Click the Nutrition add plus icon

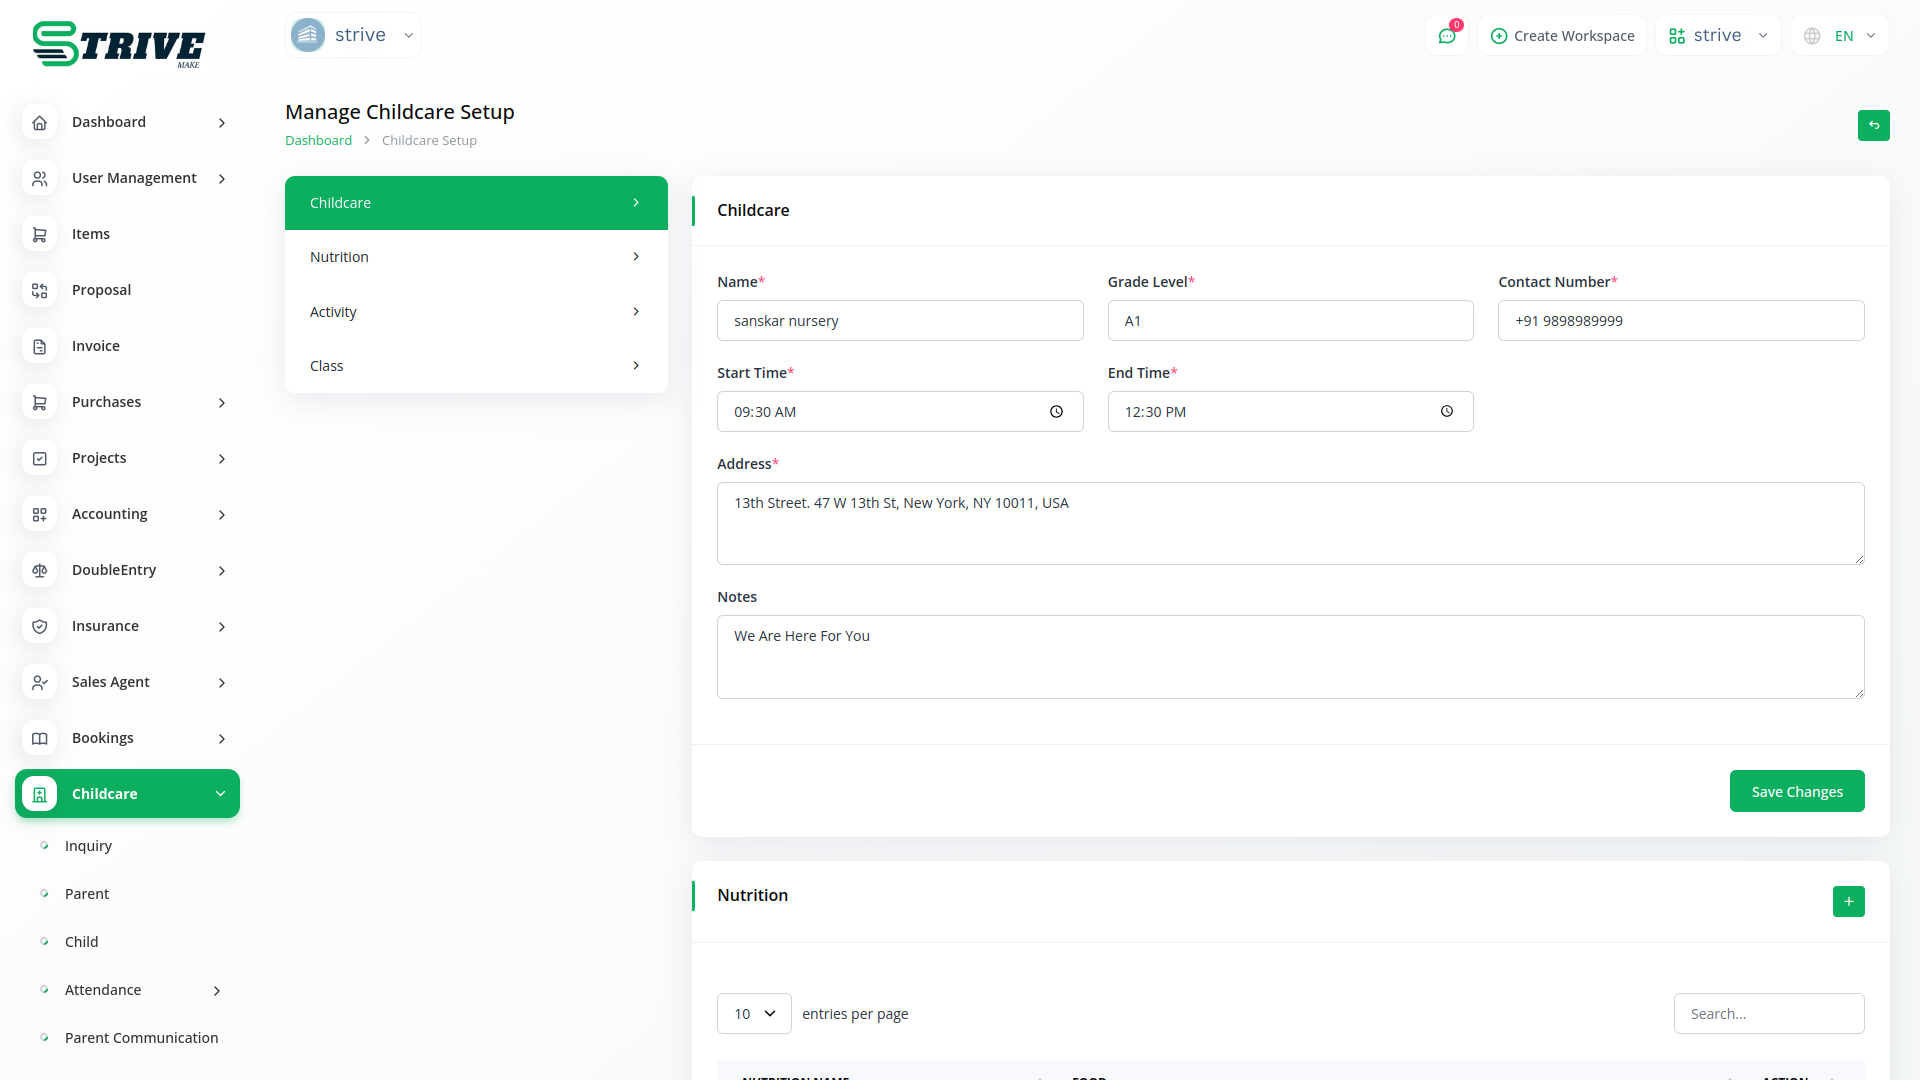tap(1848, 901)
